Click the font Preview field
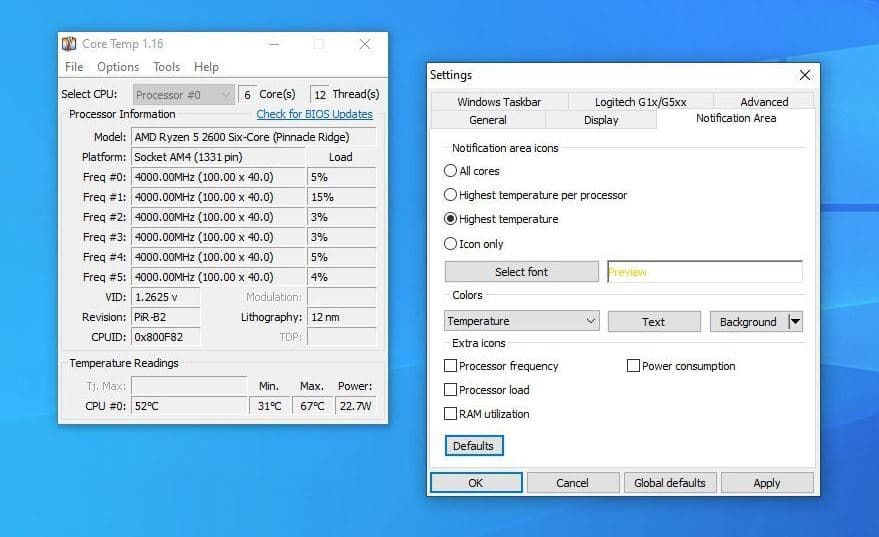The height and width of the screenshot is (537, 879). pyautogui.click(x=704, y=272)
